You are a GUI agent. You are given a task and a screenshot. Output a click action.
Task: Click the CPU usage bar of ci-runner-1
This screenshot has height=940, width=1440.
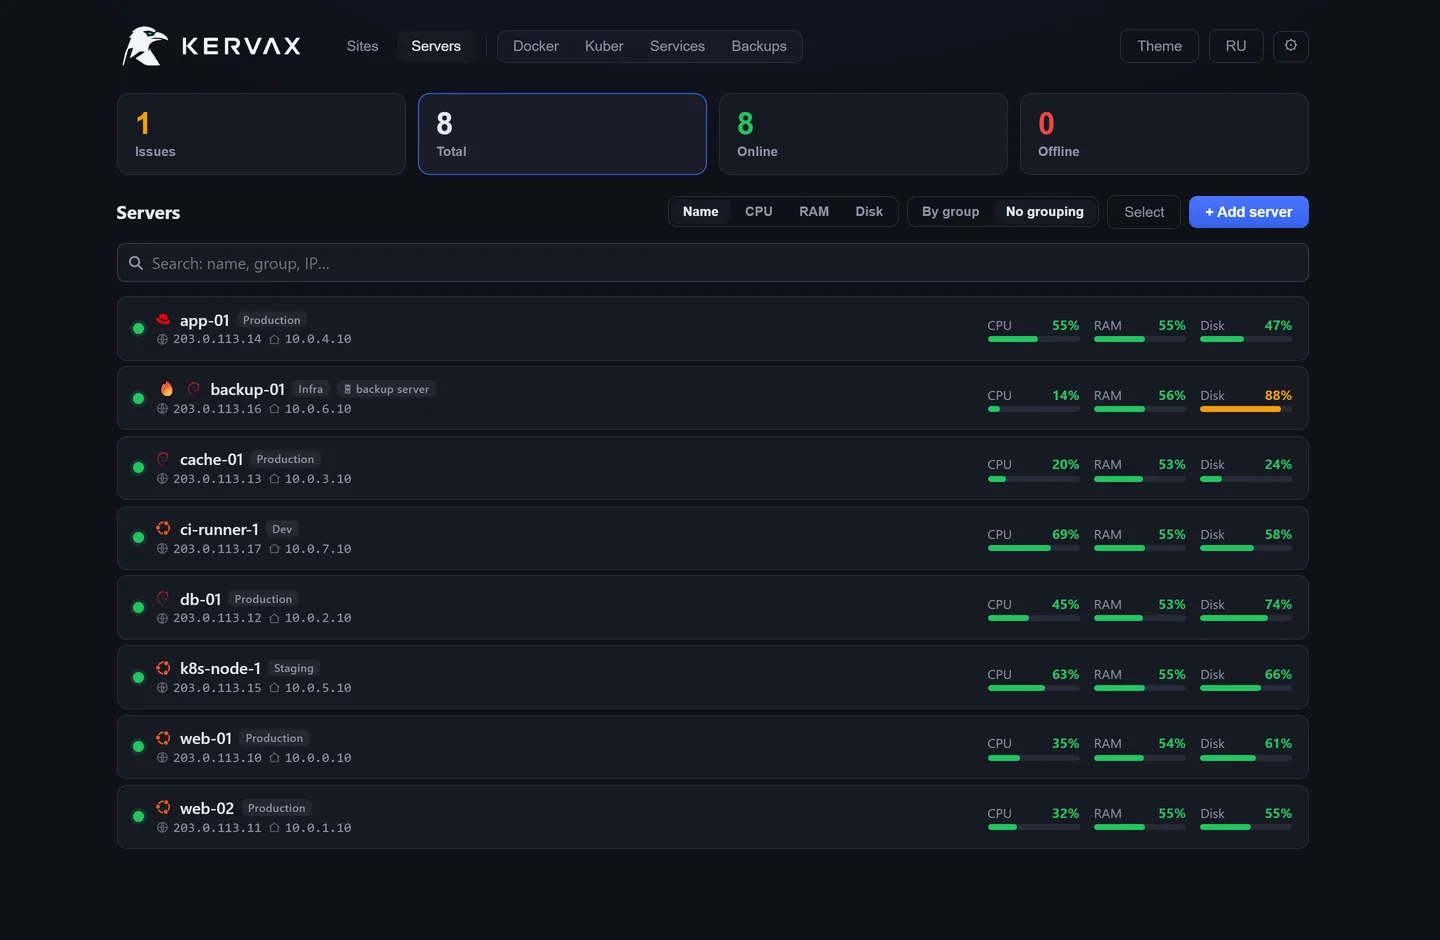pos(1034,548)
